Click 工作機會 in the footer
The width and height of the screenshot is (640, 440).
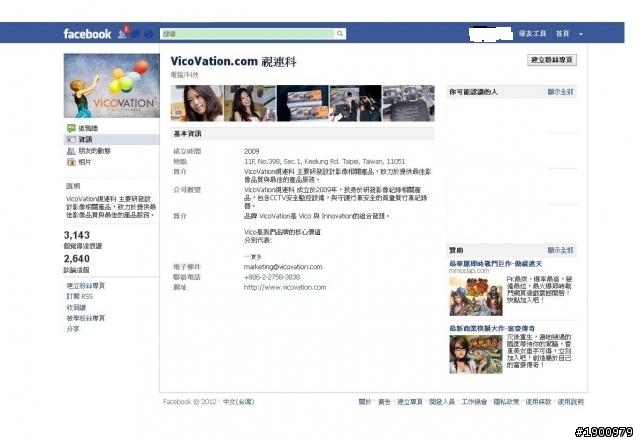pyautogui.click(x=474, y=402)
